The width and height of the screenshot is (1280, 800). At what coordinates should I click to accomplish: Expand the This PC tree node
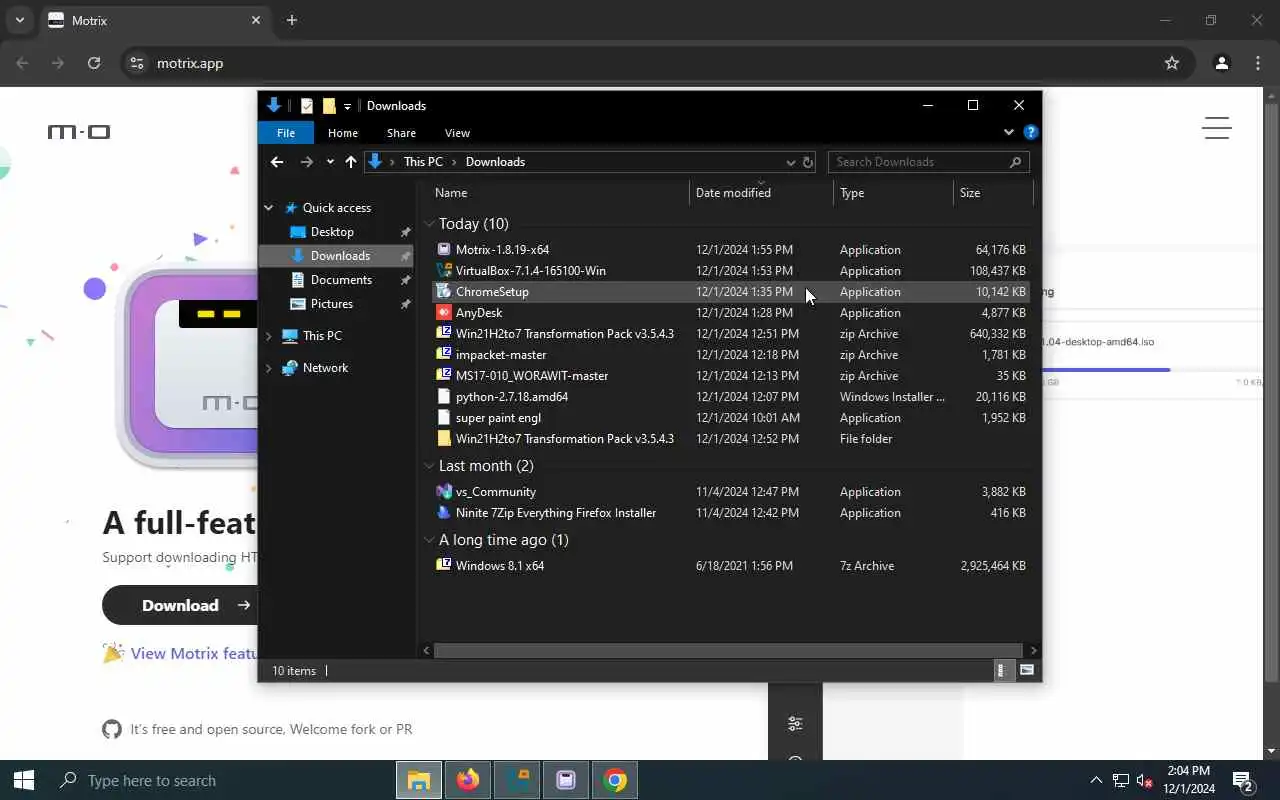(268, 336)
